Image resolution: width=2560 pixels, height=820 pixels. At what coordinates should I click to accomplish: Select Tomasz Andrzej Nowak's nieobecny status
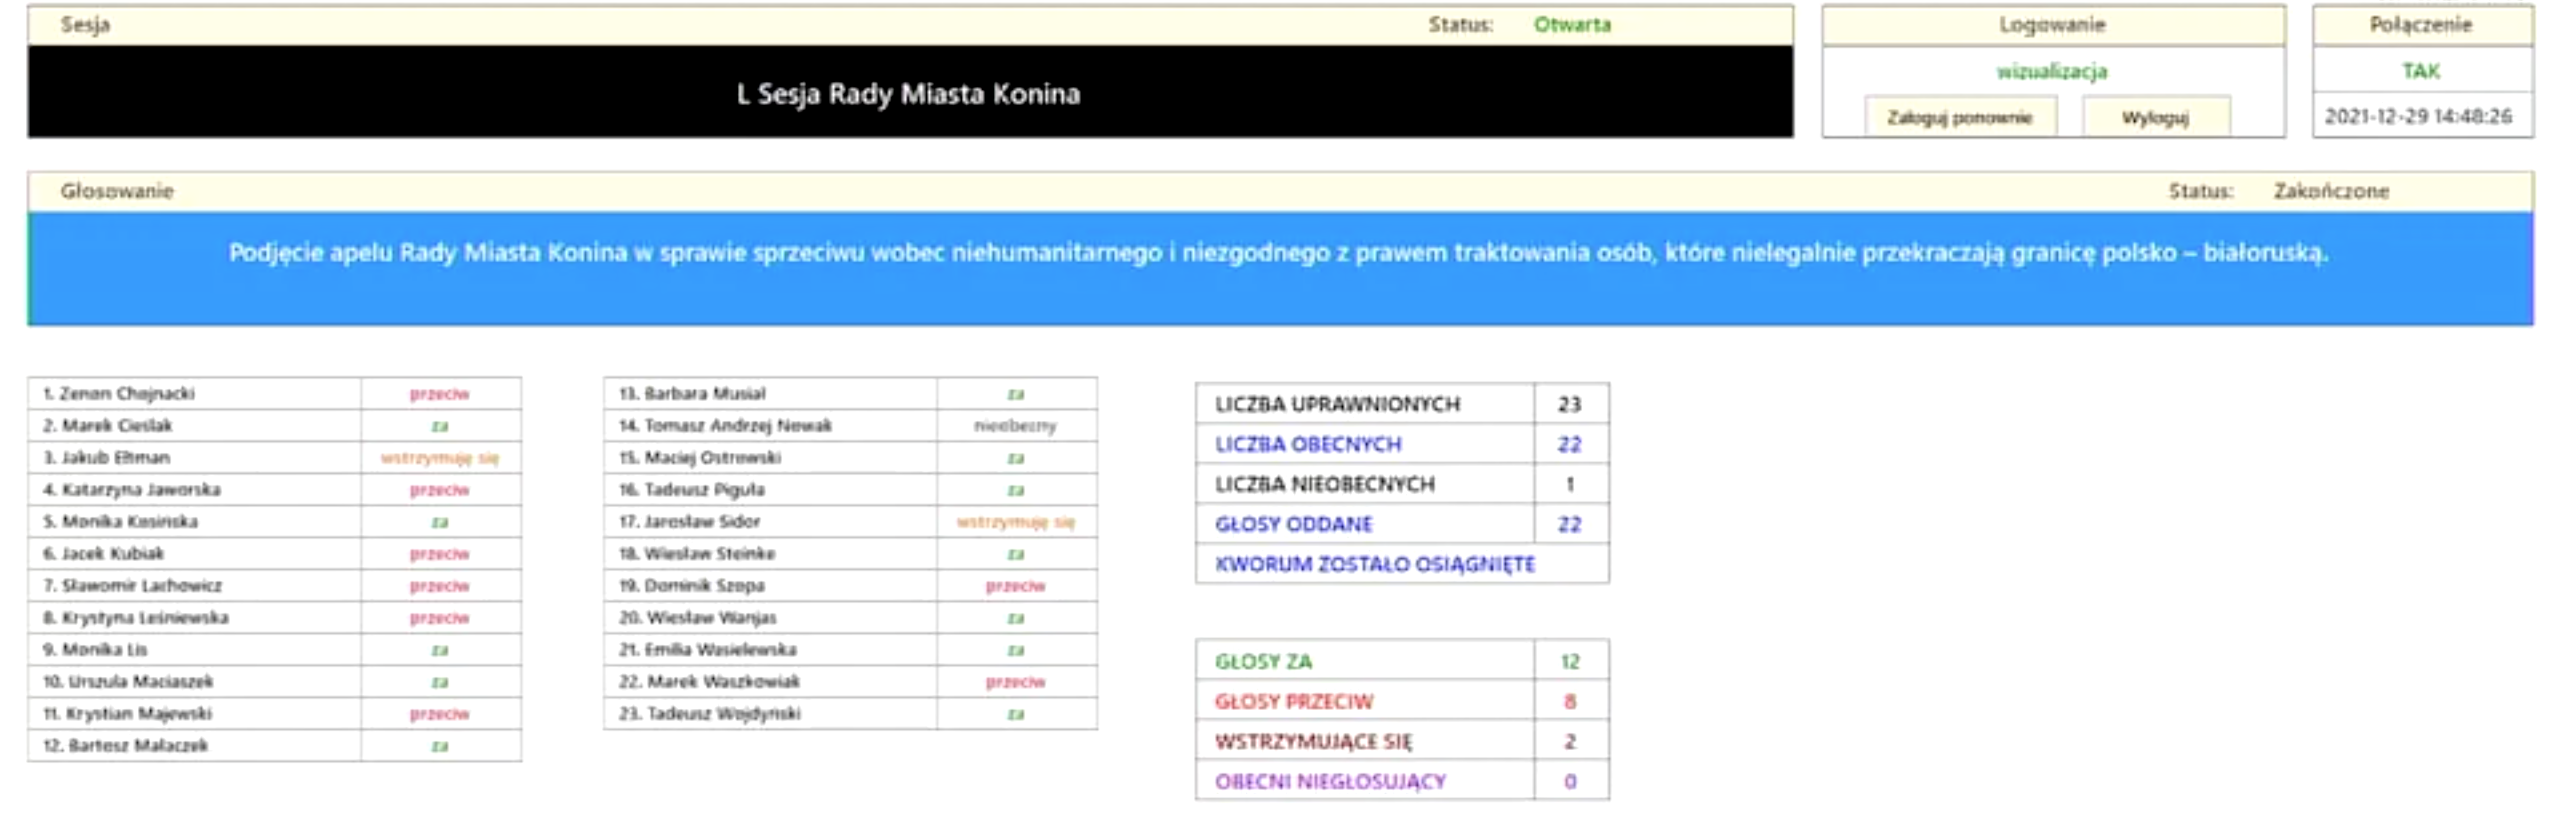tap(1015, 426)
